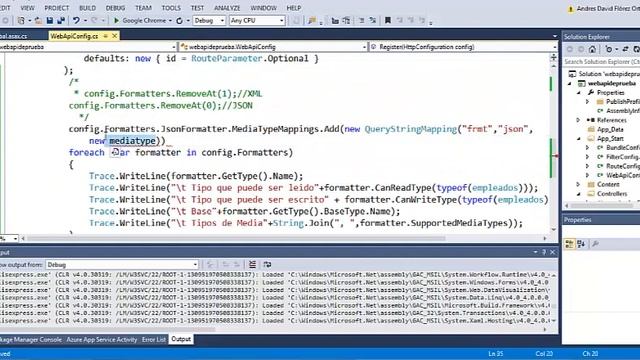Screen dimensions: 640x360
Task: Click the New Project icon
Action: click(21, 20)
